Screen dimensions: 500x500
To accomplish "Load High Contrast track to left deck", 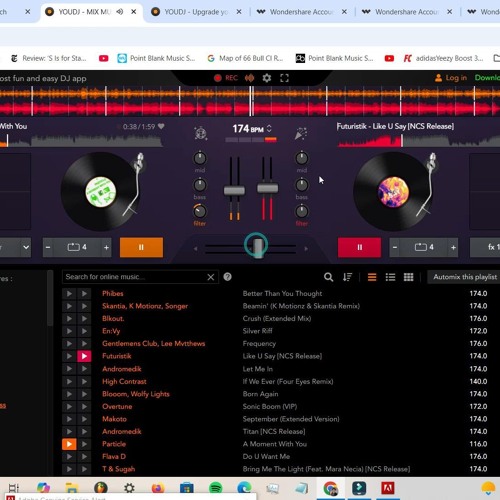I will click(69, 381).
